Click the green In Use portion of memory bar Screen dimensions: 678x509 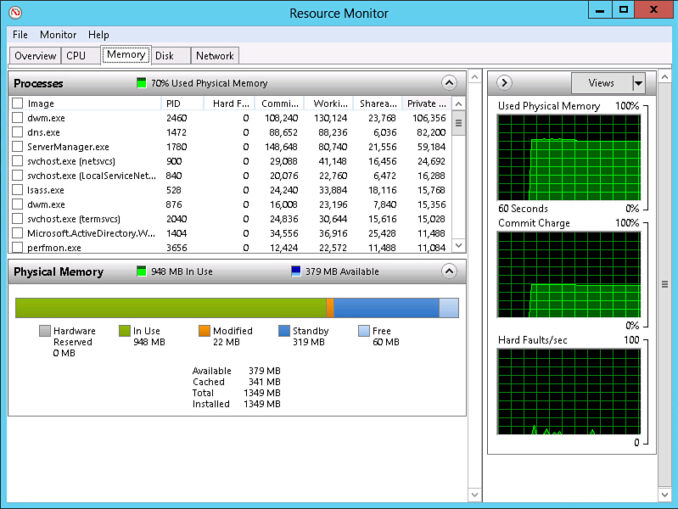click(171, 308)
